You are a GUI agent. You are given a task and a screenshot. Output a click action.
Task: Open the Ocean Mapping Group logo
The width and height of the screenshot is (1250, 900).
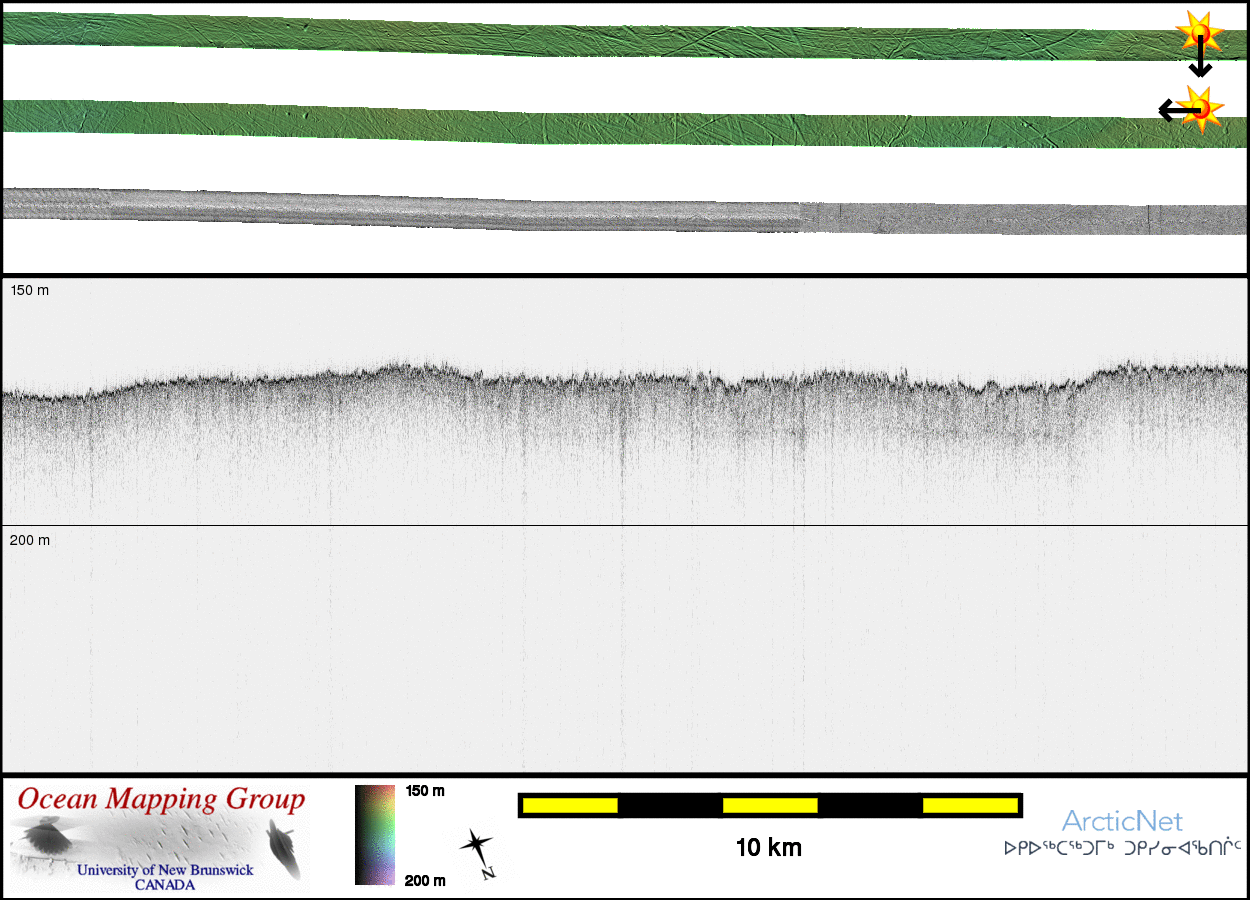tap(160, 838)
